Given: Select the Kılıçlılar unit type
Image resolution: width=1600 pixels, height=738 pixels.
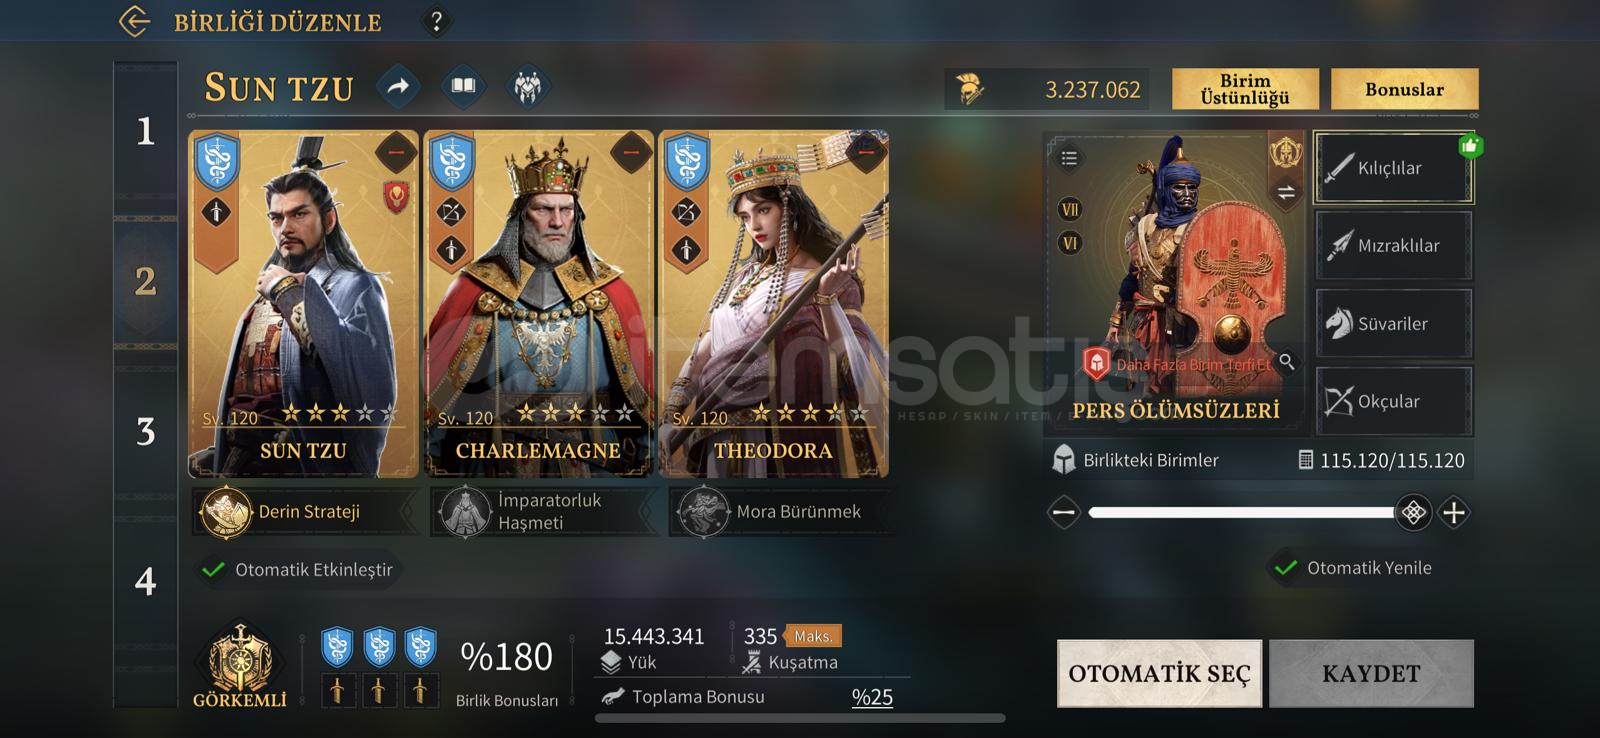Looking at the screenshot, I should tap(1393, 168).
